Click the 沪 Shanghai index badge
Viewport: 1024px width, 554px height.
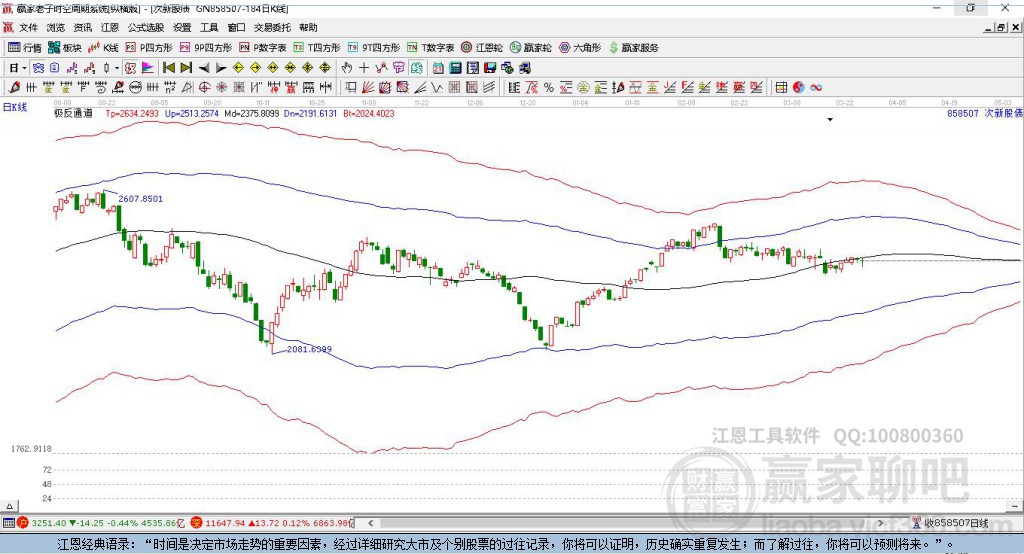[x=23, y=523]
